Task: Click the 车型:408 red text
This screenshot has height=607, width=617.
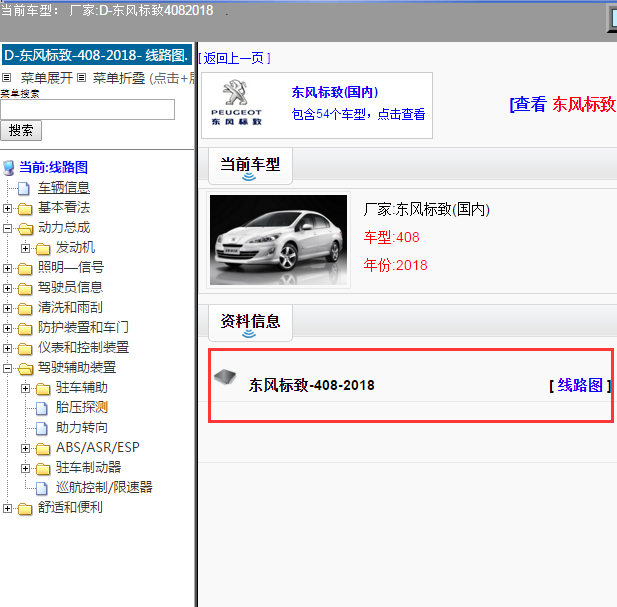Action: pyautogui.click(x=392, y=238)
